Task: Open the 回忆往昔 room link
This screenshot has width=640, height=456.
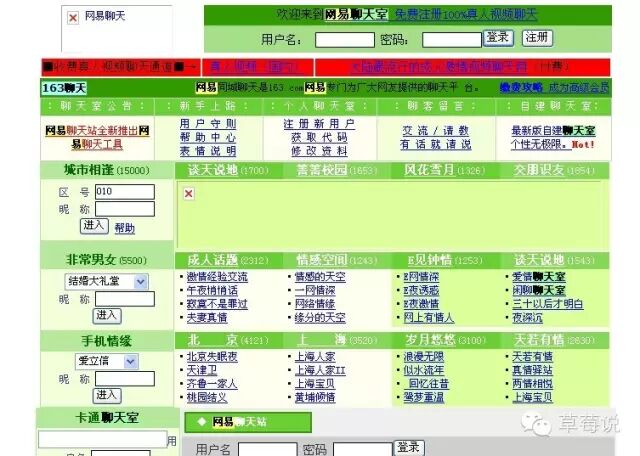Action: click(x=429, y=384)
